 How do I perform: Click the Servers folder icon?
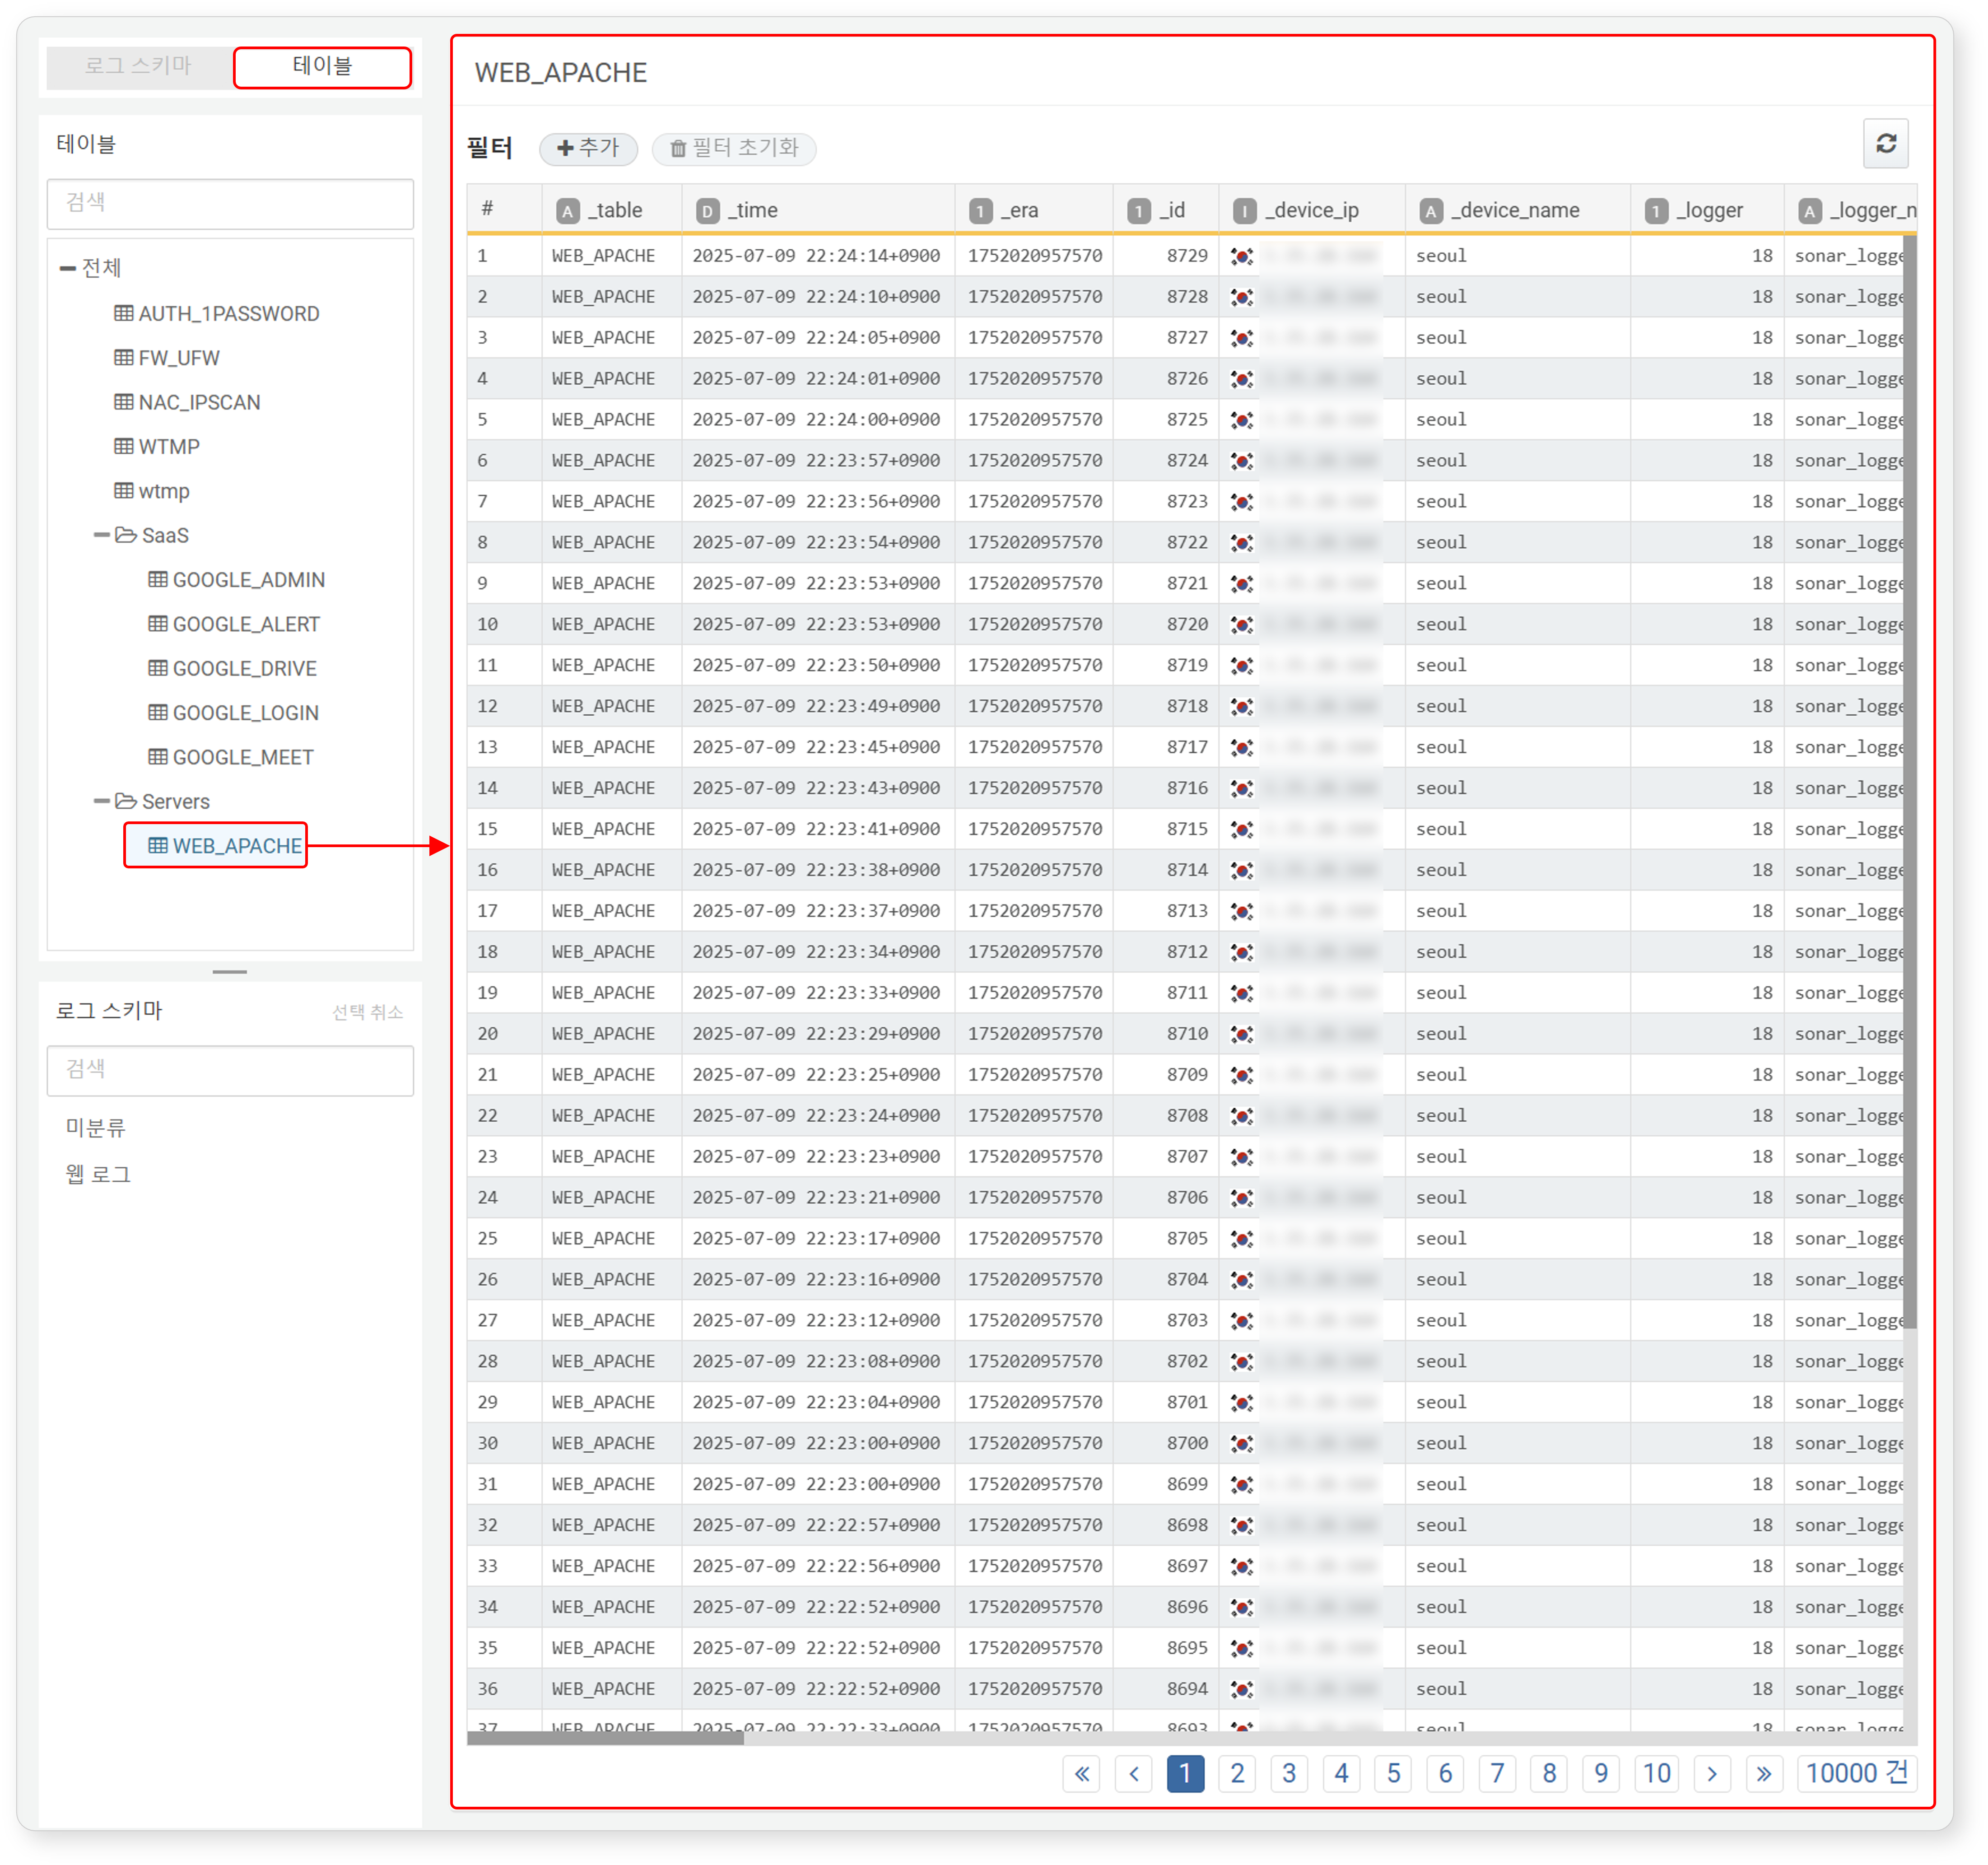pos(126,801)
